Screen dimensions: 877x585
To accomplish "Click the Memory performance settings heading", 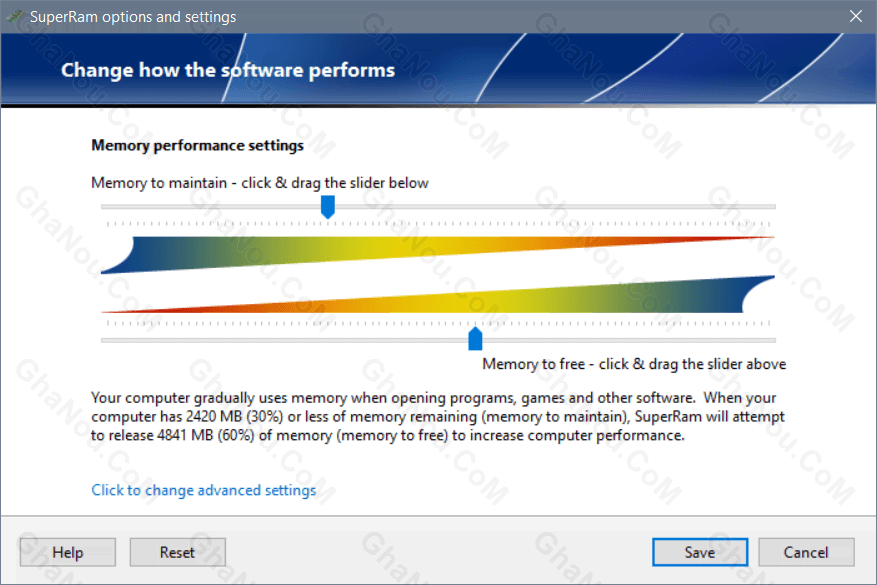I will tap(197, 145).
